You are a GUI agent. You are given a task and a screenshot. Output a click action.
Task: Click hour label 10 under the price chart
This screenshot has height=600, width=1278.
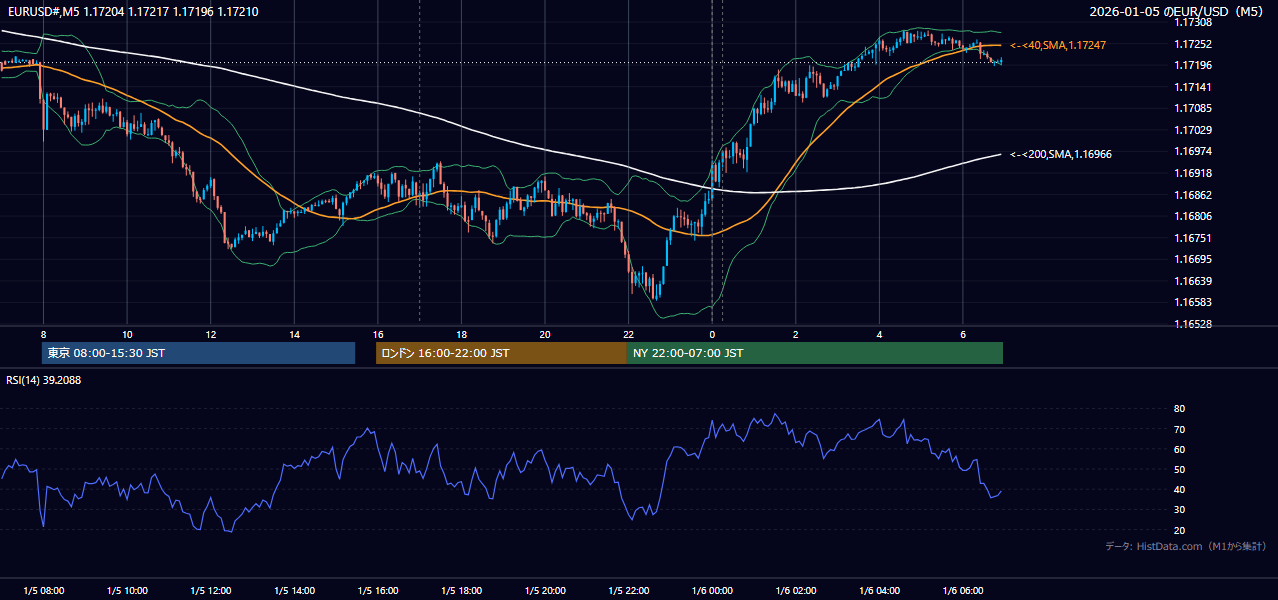[x=127, y=334]
